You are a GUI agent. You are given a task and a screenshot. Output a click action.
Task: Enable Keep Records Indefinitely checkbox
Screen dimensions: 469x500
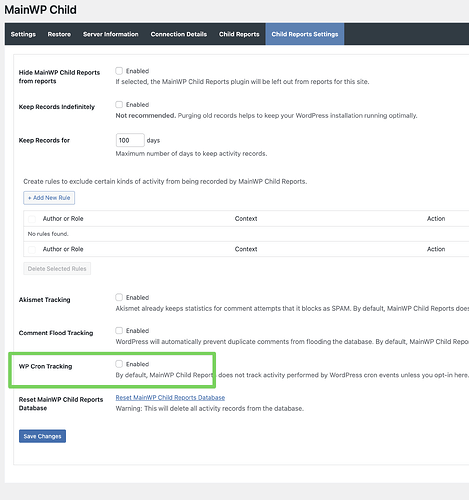[119, 104]
